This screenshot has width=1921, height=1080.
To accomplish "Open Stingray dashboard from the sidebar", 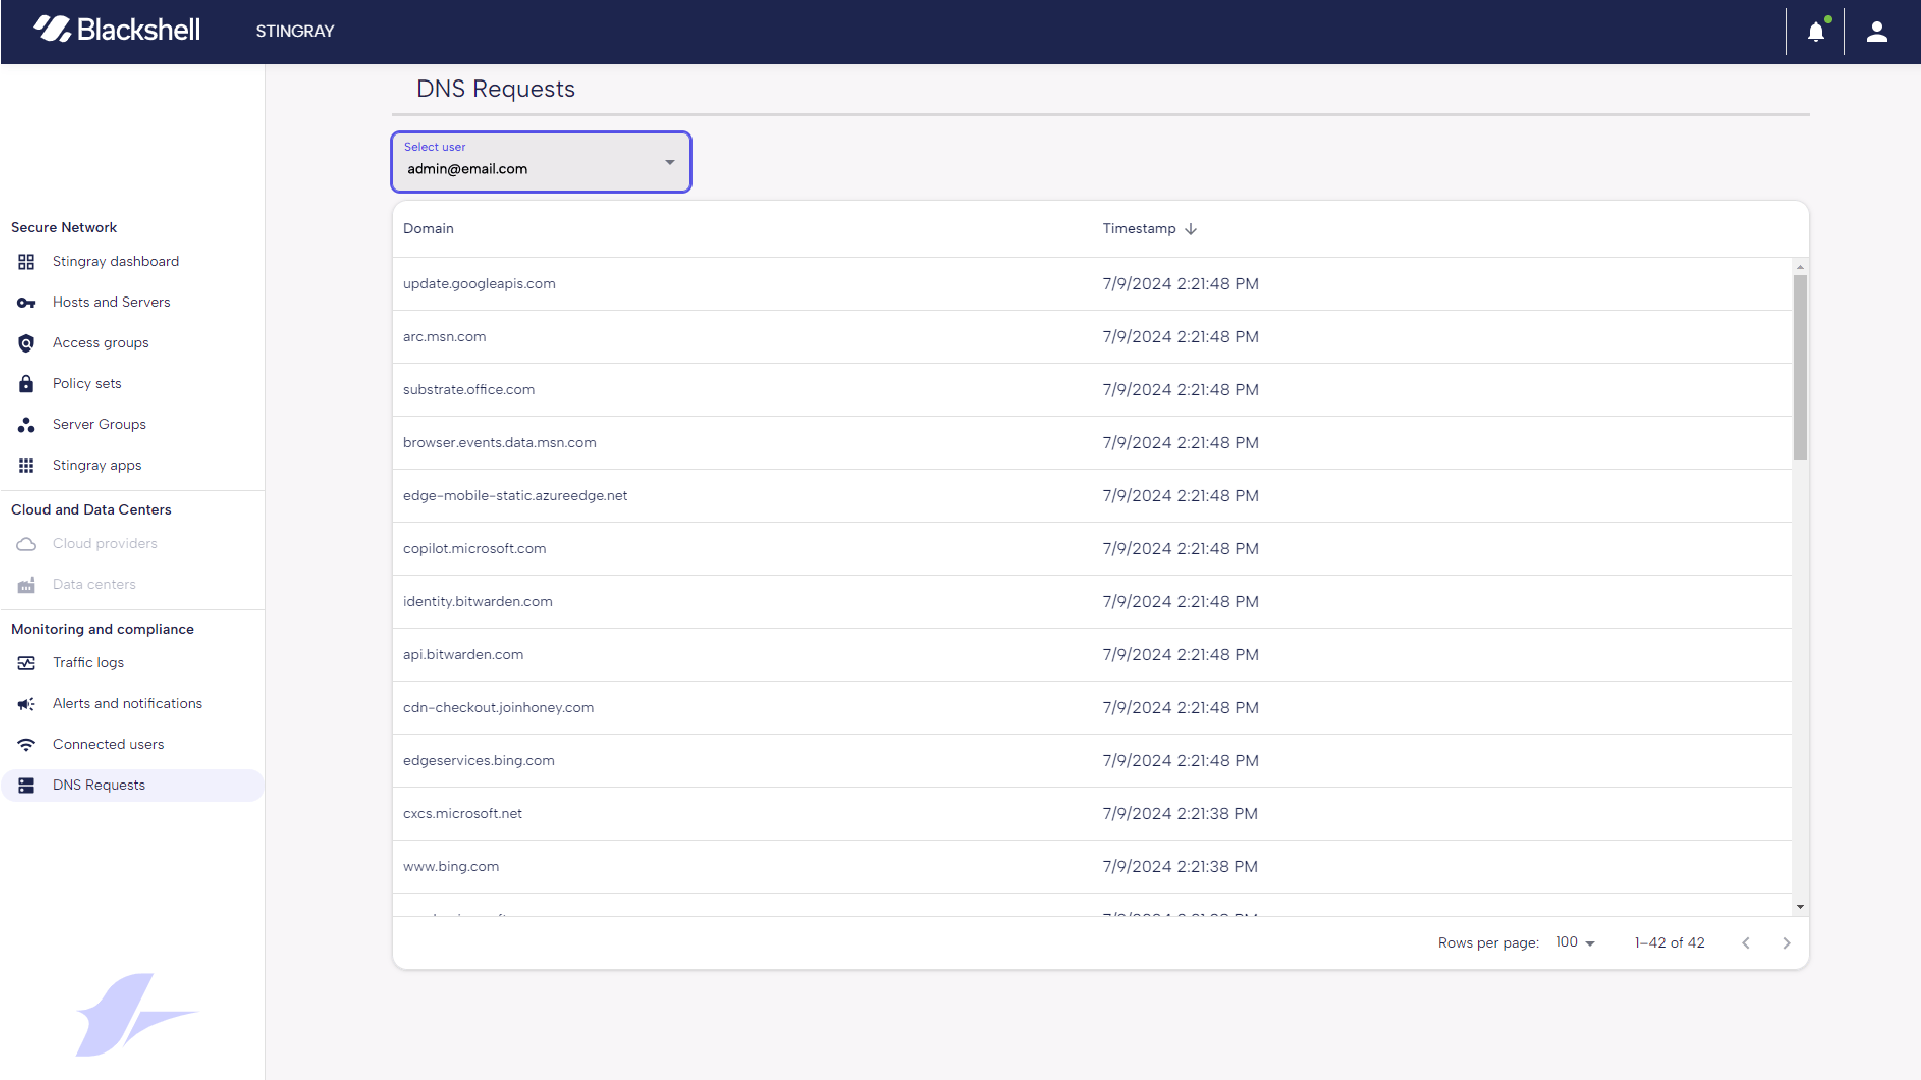I will tap(115, 261).
